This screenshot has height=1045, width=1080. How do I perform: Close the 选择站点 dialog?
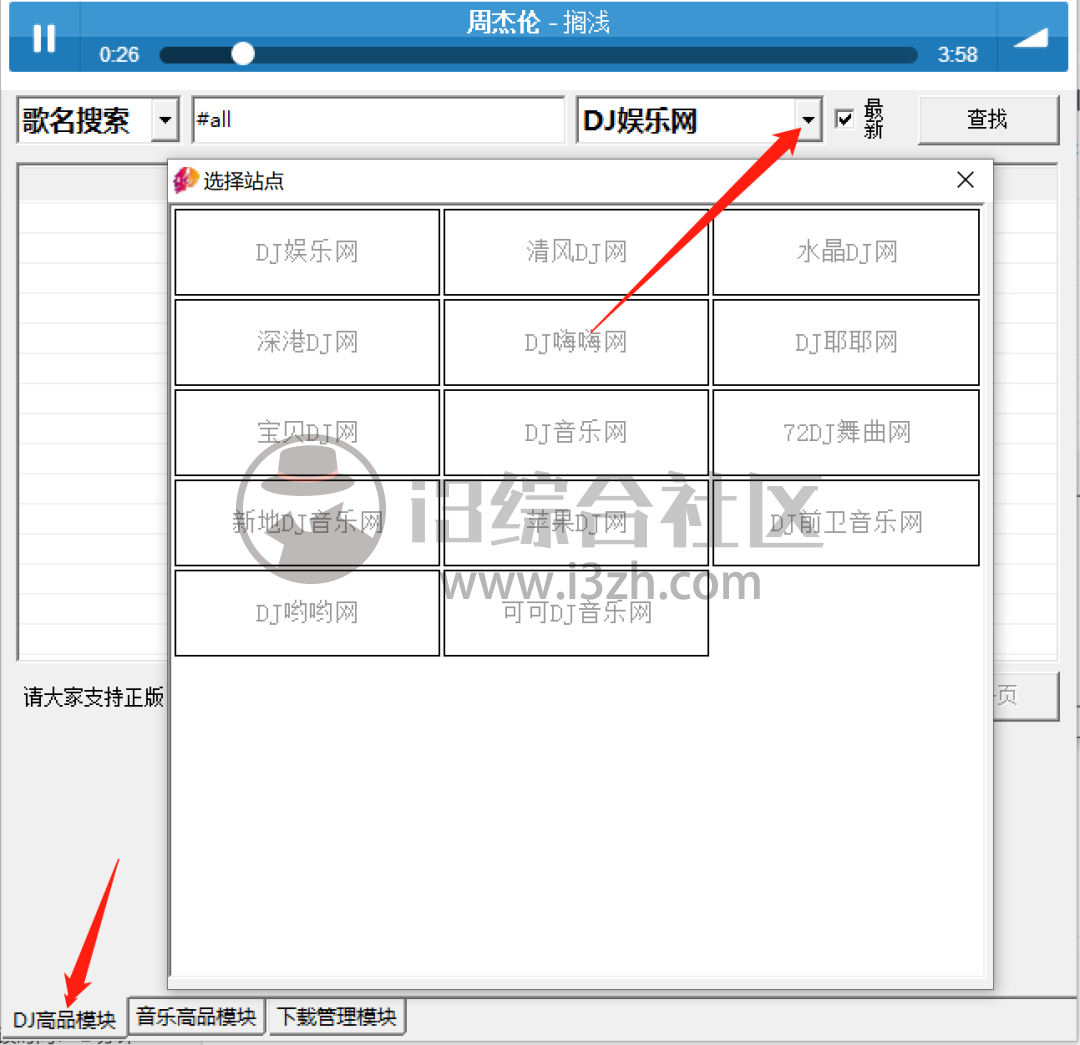pos(965,180)
